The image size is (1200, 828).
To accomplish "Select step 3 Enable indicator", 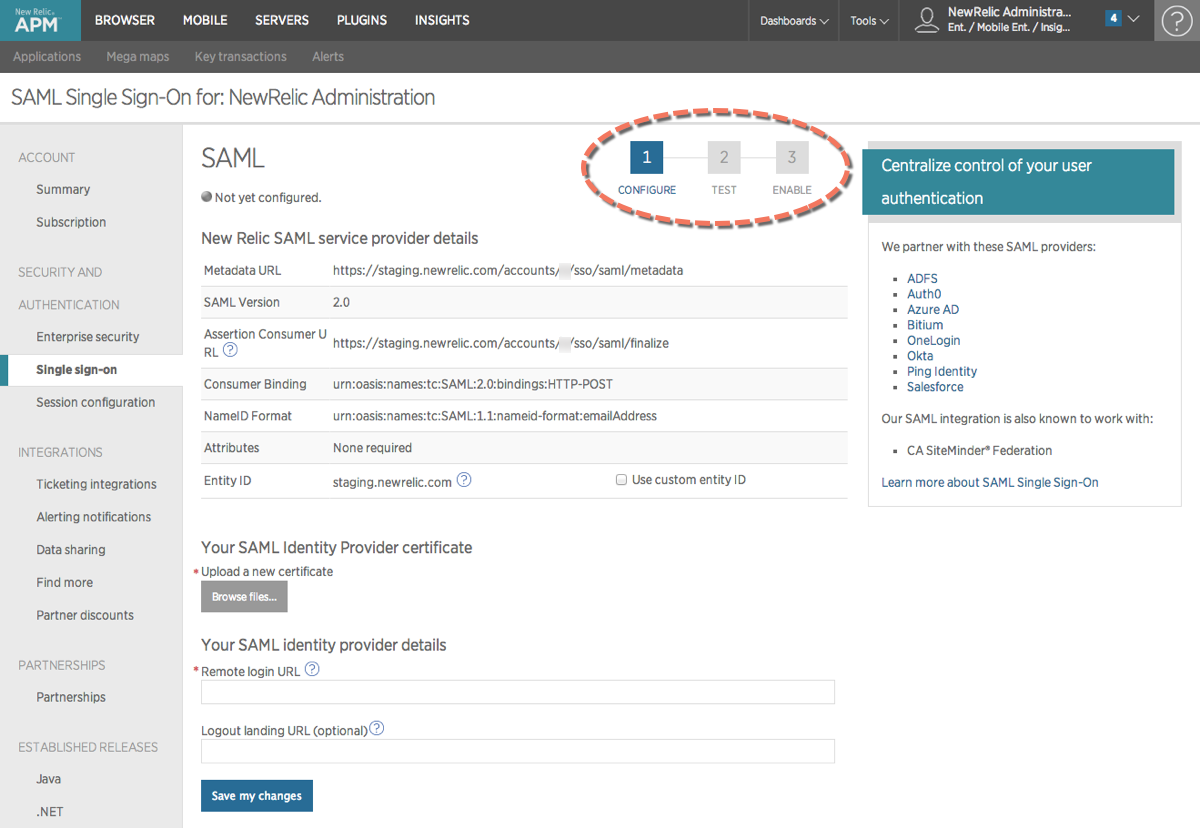I will click(792, 158).
